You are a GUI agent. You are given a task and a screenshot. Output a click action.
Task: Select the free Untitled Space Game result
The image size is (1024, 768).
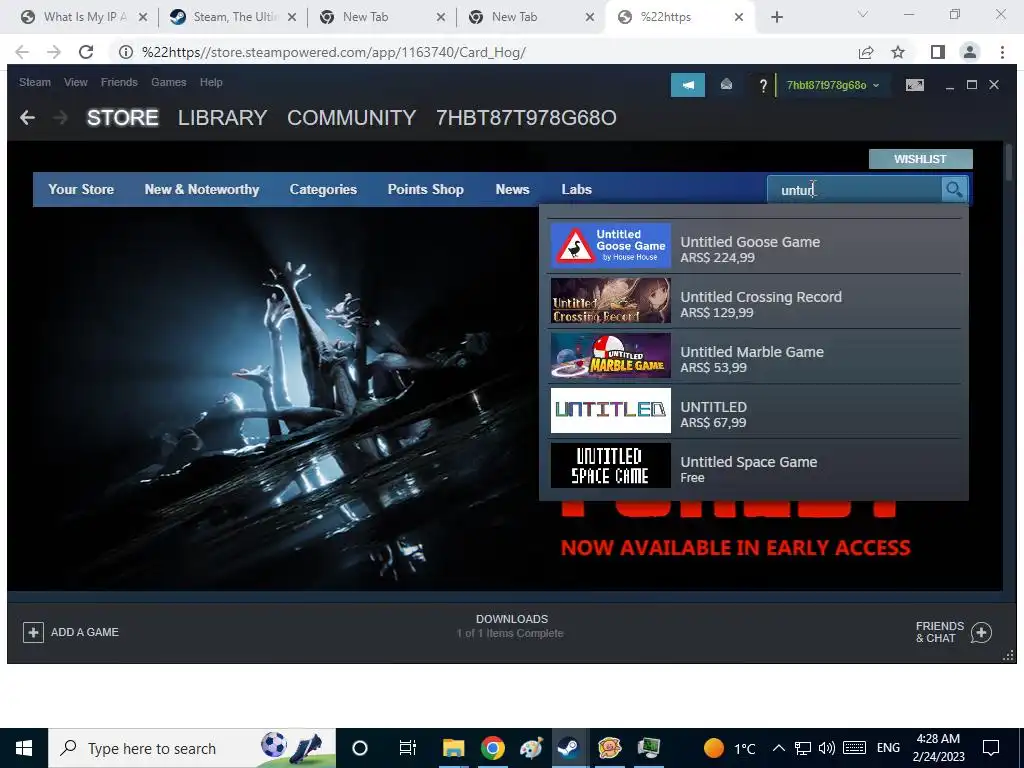click(x=755, y=466)
